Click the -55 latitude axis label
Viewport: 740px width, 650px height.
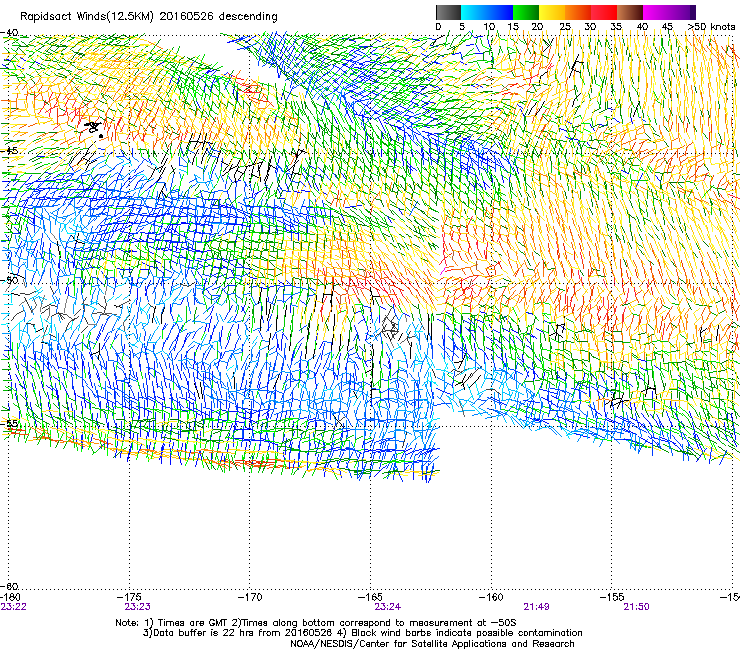click(9, 423)
